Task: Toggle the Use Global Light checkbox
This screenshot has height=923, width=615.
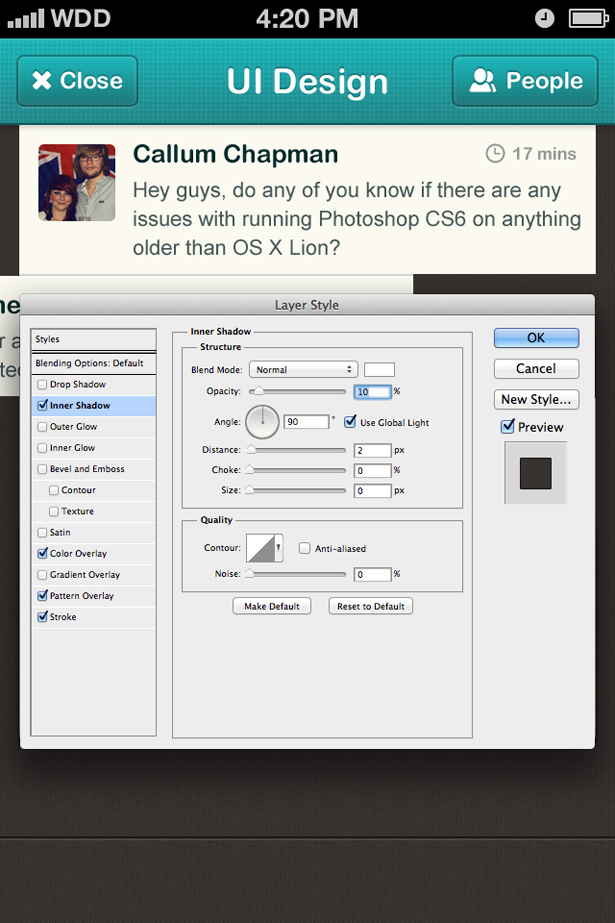Action: tap(350, 422)
